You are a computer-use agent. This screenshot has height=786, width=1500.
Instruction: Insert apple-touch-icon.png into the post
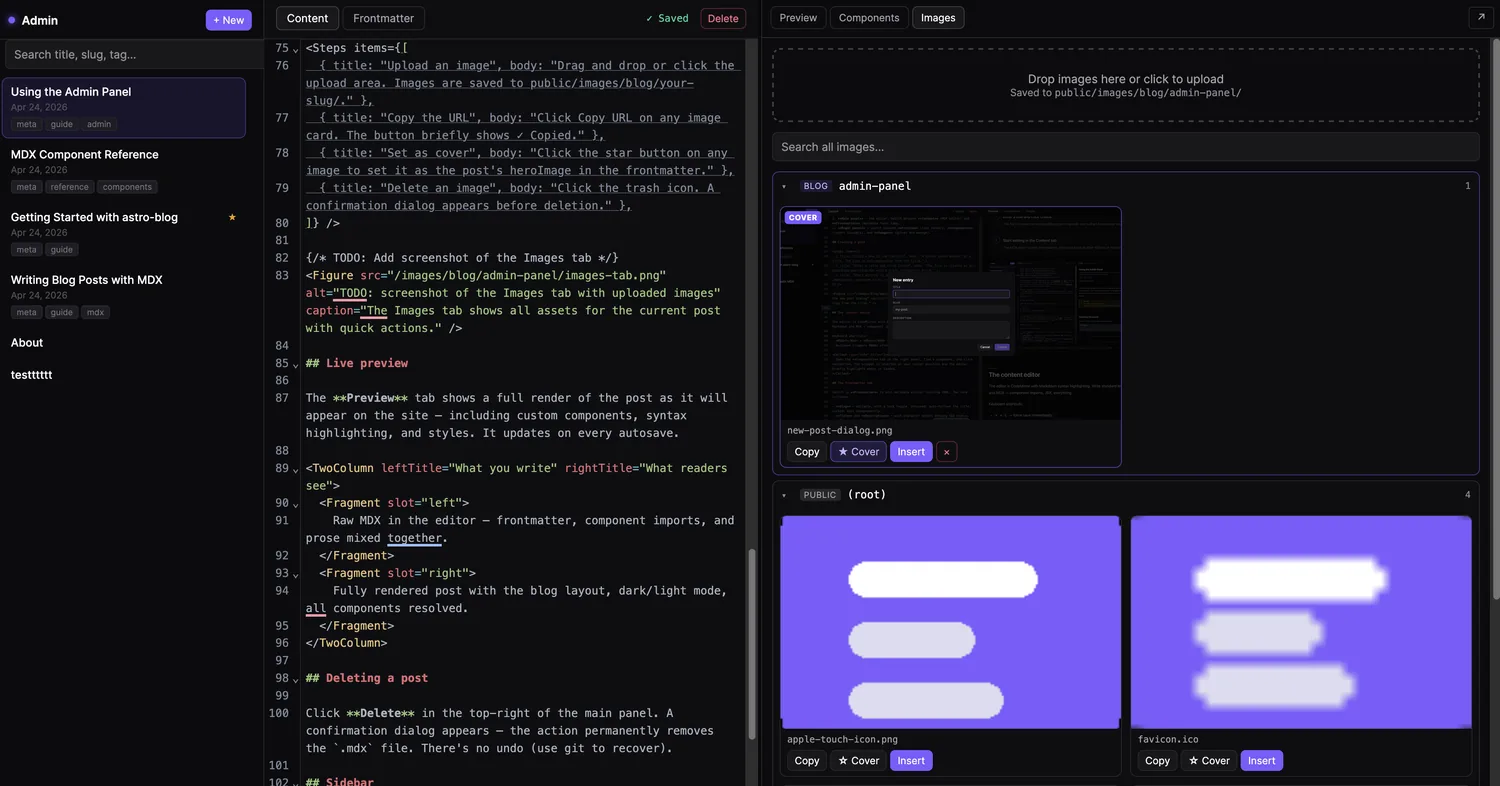[911, 761]
